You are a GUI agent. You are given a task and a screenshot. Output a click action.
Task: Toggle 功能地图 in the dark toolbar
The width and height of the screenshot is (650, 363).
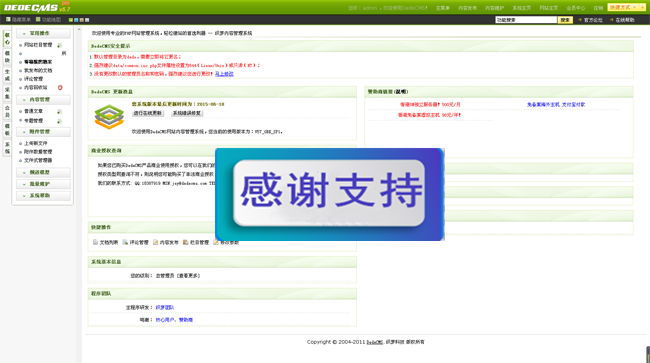click(x=49, y=19)
